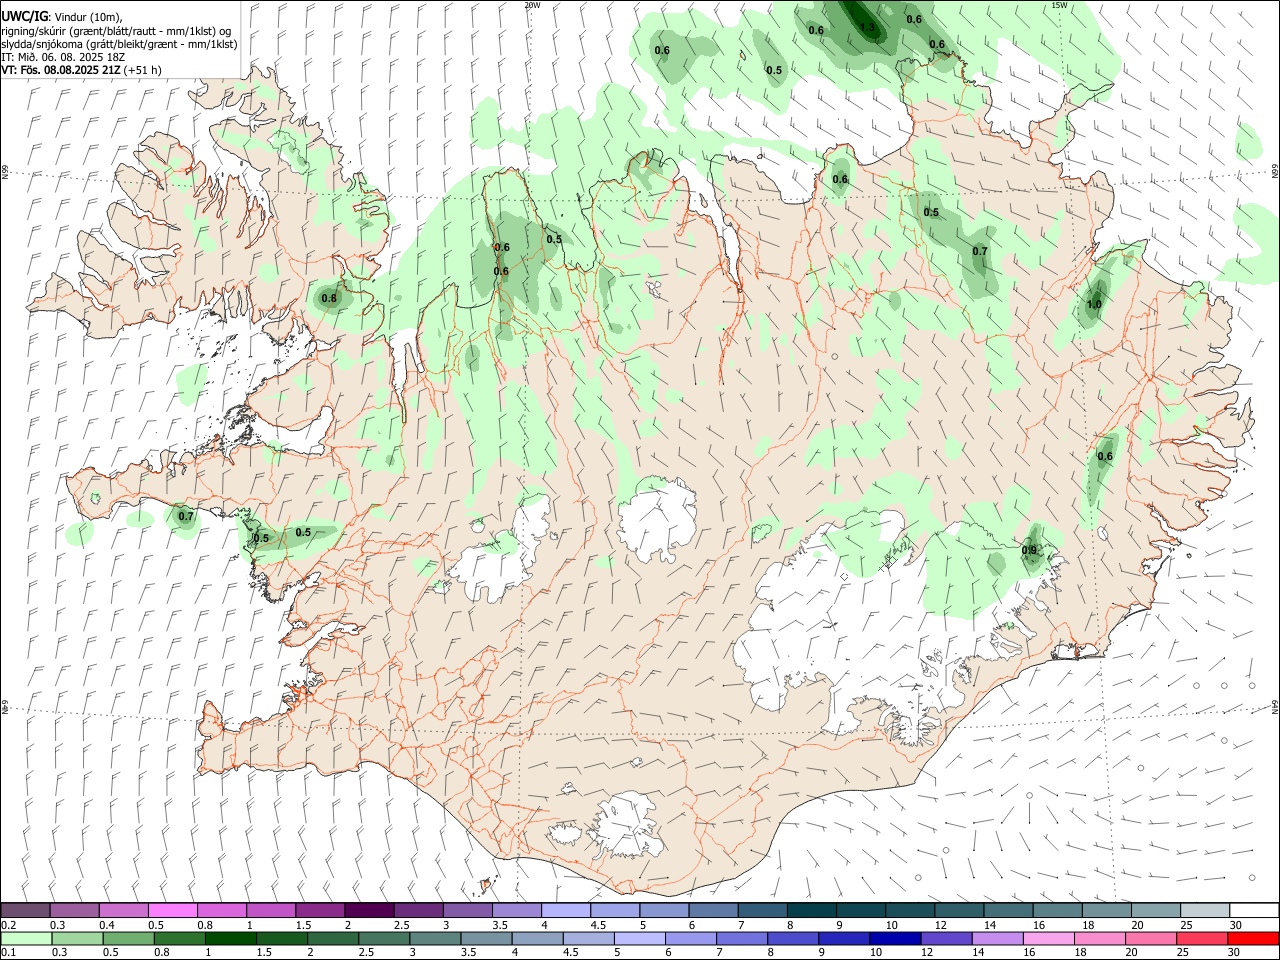Pick the bottom-row blue swatch between 7 and 8
This screenshot has height=960, width=1280.
pos(742,938)
